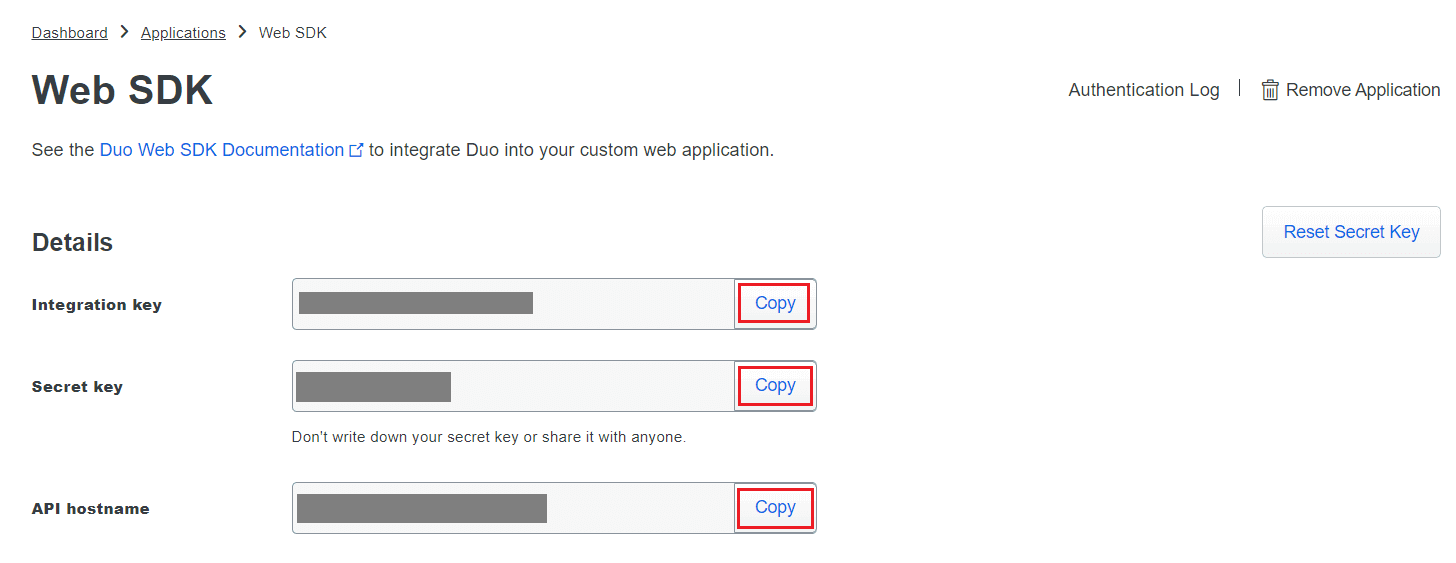Image resolution: width=1456 pixels, height=563 pixels.
Task: Click the Web SDK breadcrumb text
Action: click(293, 33)
